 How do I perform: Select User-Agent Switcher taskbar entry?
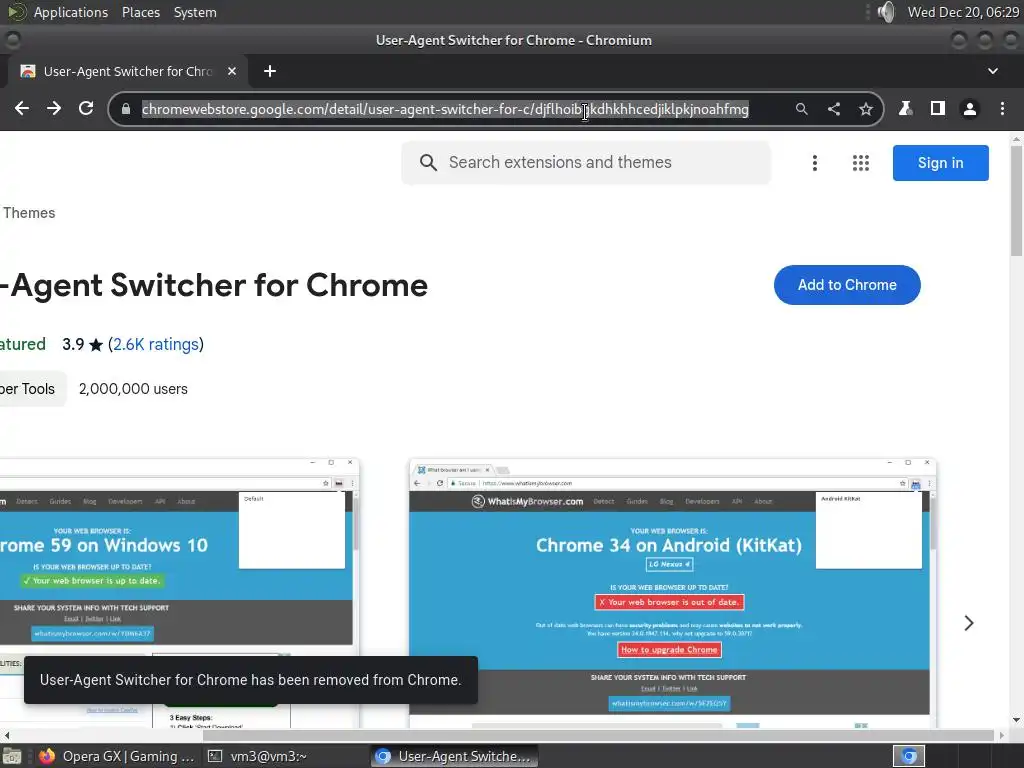[455, 756]
